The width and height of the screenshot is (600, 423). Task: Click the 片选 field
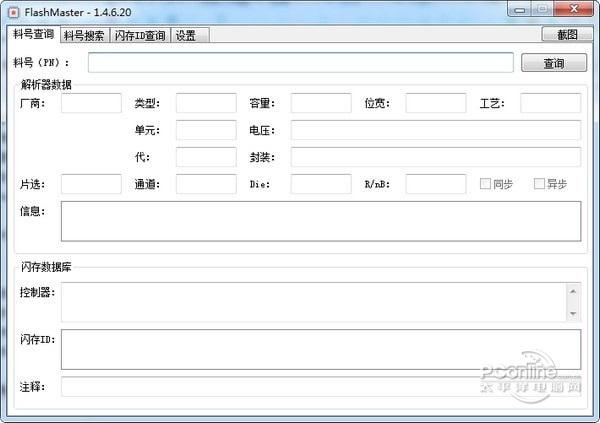click(91, 184)
